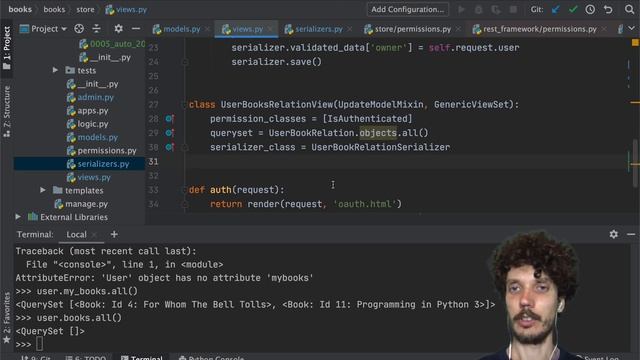Close the serializers.py tab
The width and height of the screenshot is (640, 360).
click(350, 29)
